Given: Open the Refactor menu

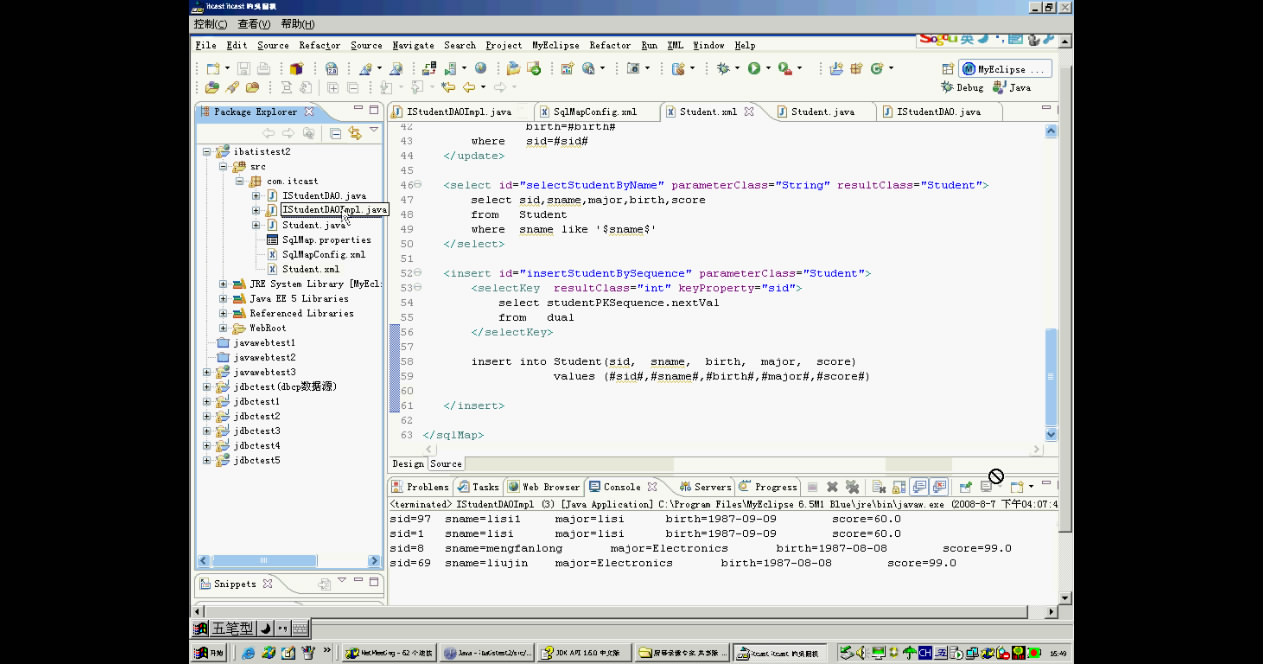Looking at the screenshot, I should (319, 45).
